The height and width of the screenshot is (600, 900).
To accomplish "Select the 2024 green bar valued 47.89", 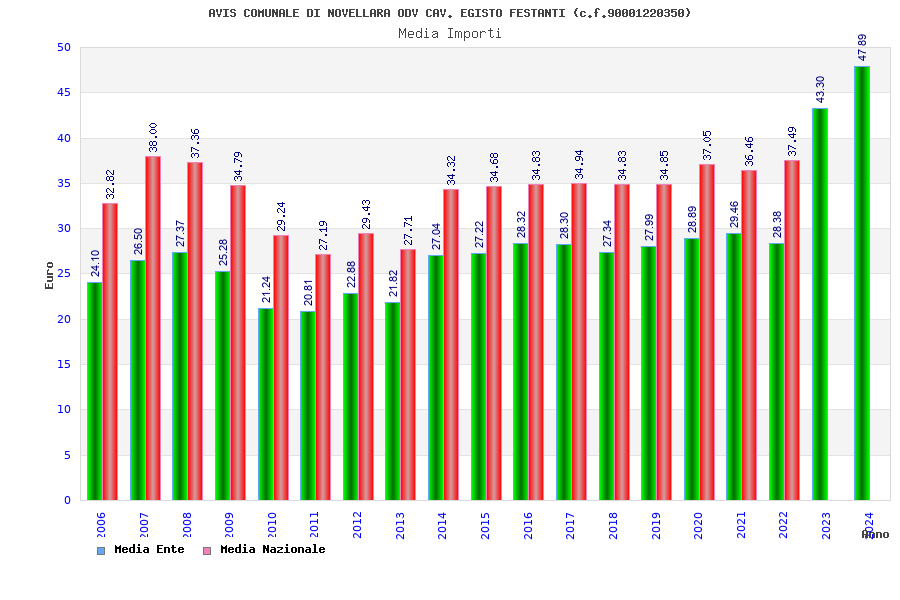I will coord(862,283).
